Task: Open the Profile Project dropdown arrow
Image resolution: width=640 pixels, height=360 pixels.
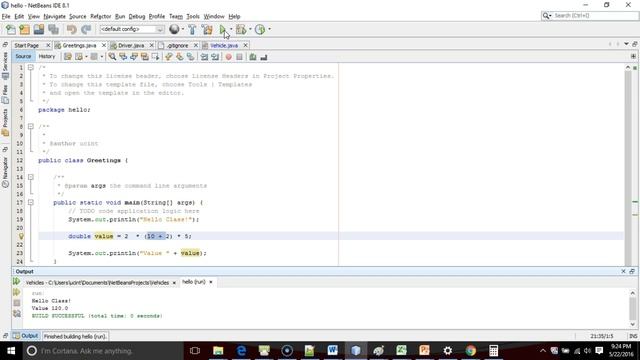Action: click(269, 29)
